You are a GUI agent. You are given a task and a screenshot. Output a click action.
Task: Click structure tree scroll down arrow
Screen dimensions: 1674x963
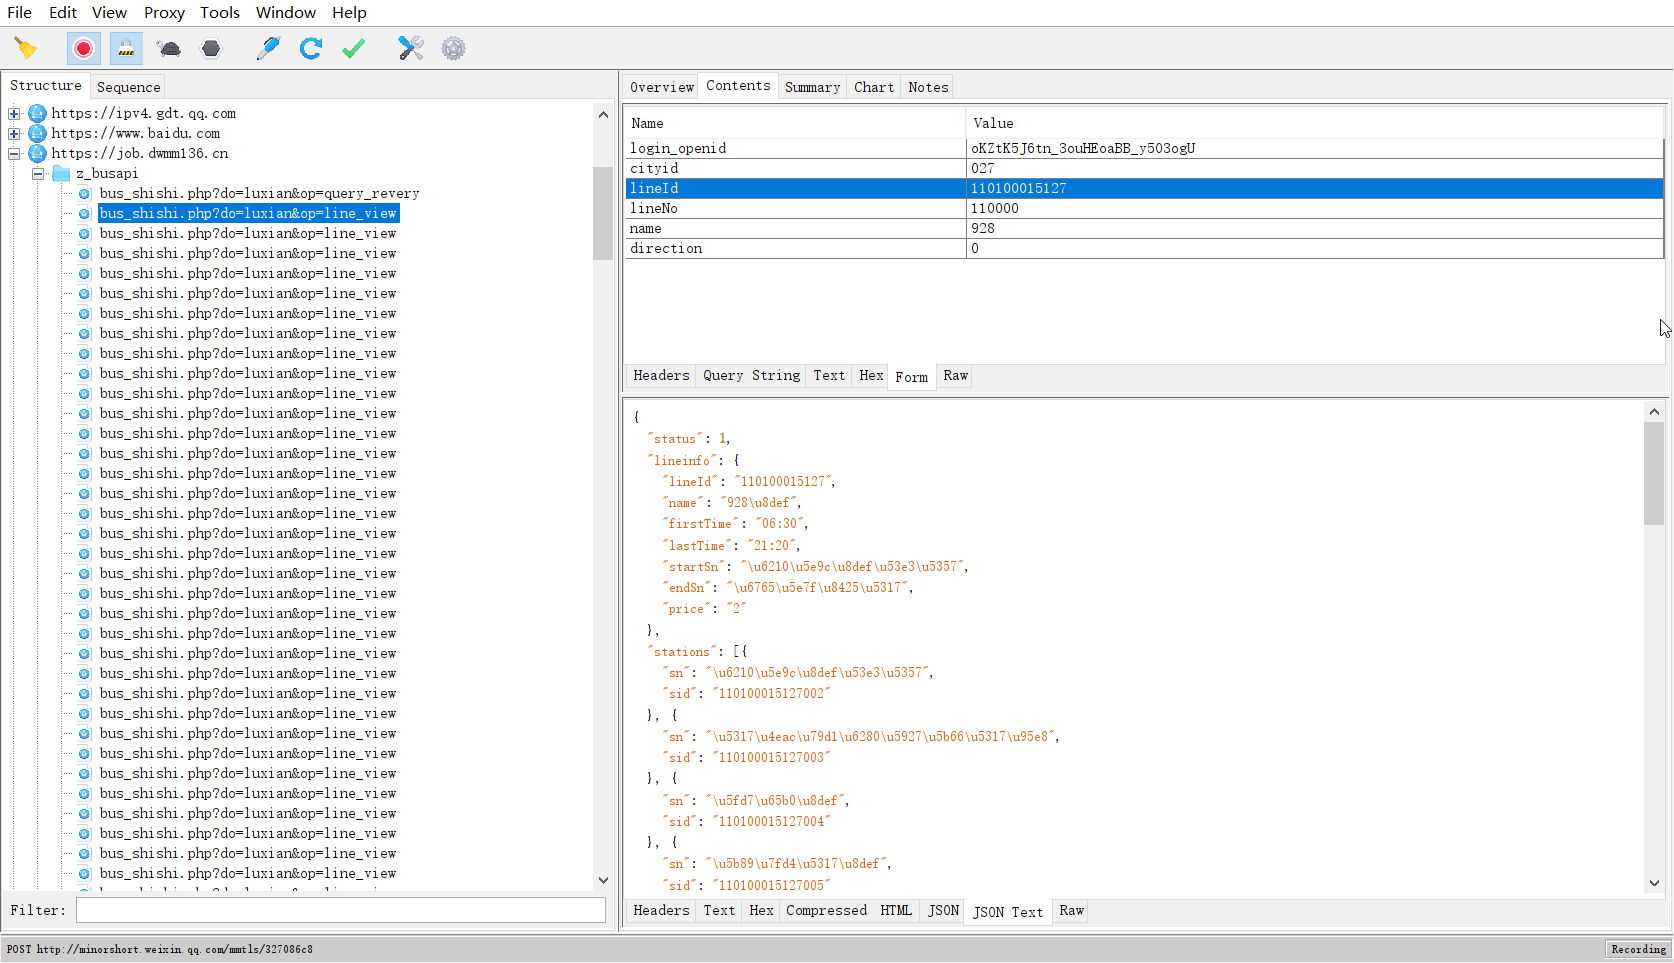click(x=603, y=880)
